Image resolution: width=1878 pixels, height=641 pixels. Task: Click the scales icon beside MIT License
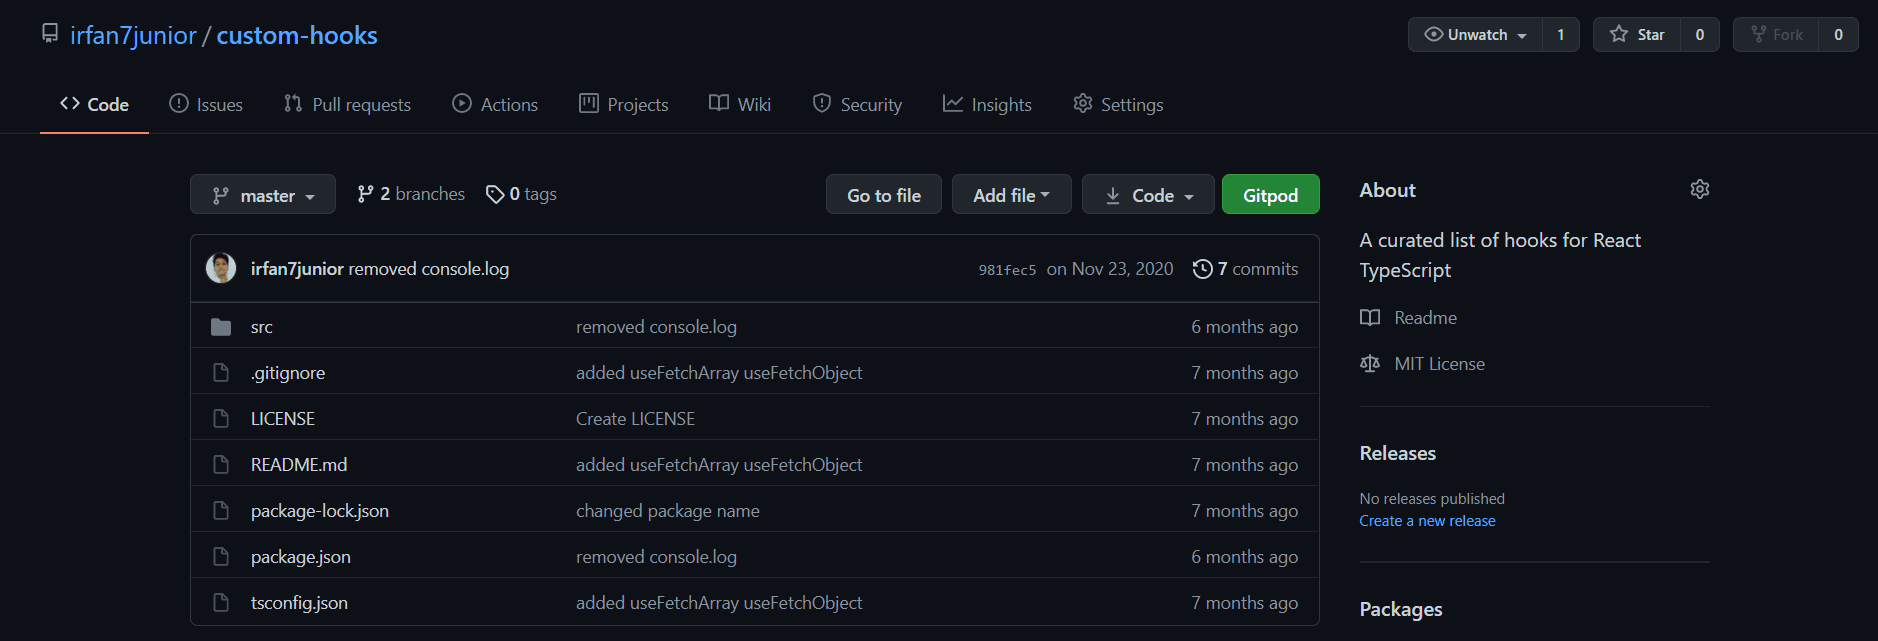coord(1370,364)
